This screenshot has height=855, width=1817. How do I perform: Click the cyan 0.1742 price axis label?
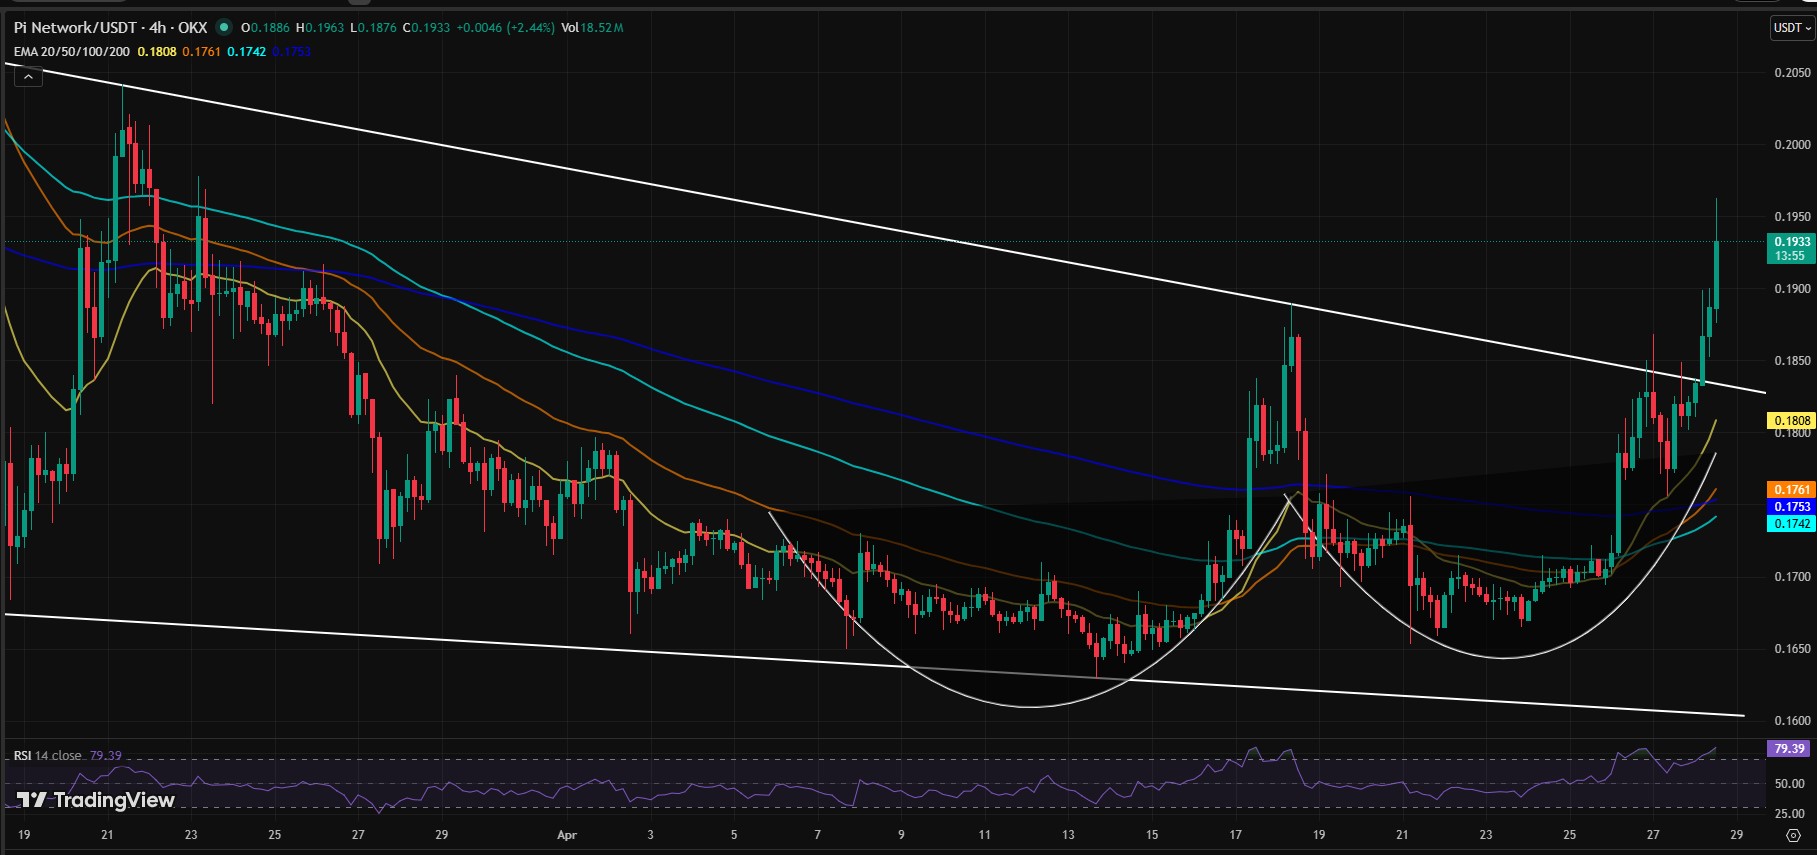tap(1792, 523)
